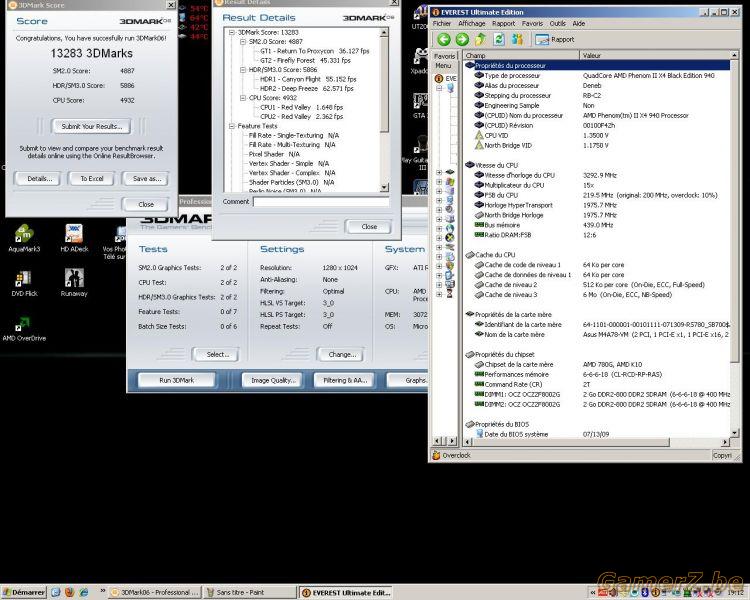The image size is (750, 600).
Task: Show more quick launch items with » chevron
Action: pyautogui.click(x=102, y=591)
